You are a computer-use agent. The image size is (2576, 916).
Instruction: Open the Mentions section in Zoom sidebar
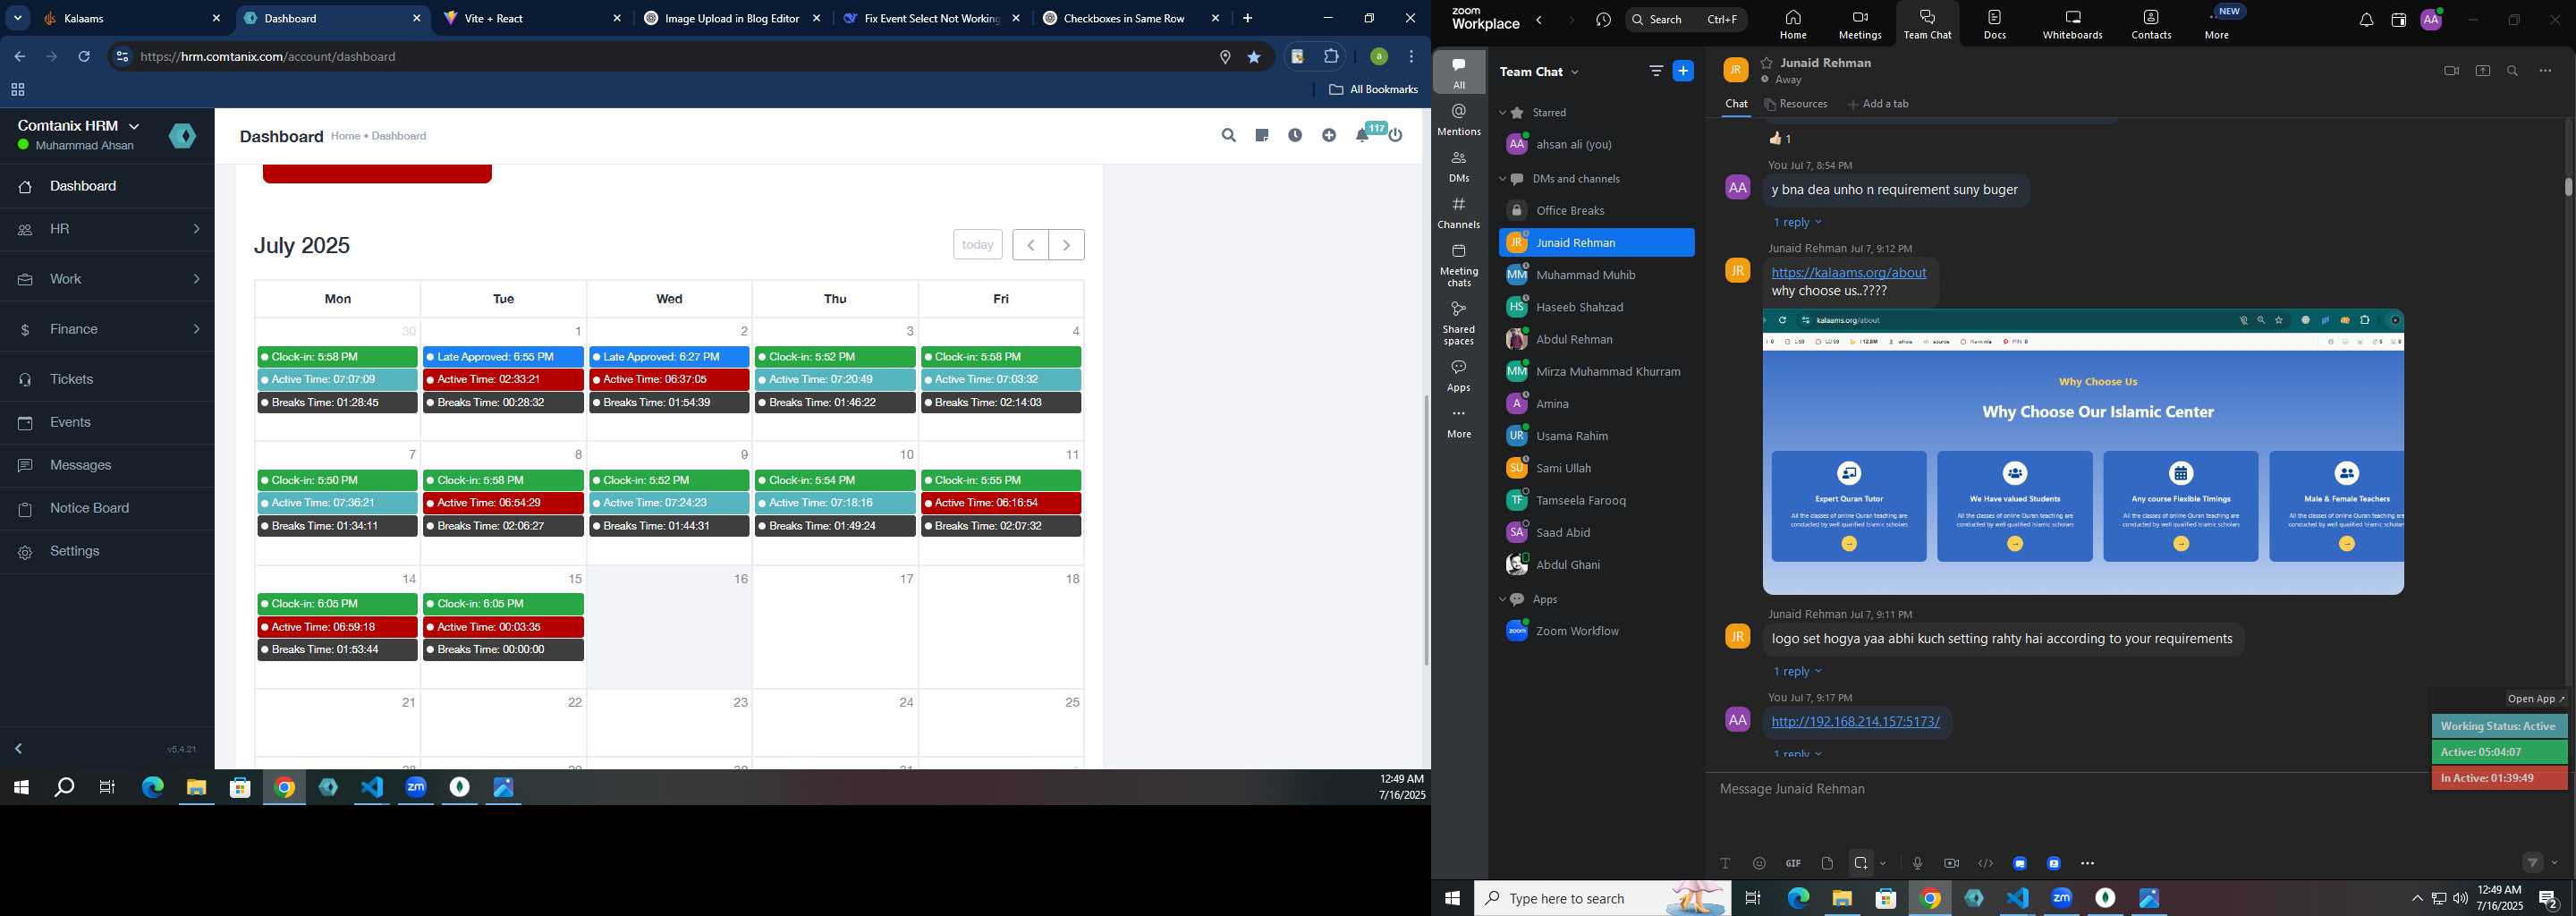point(1459,119)
